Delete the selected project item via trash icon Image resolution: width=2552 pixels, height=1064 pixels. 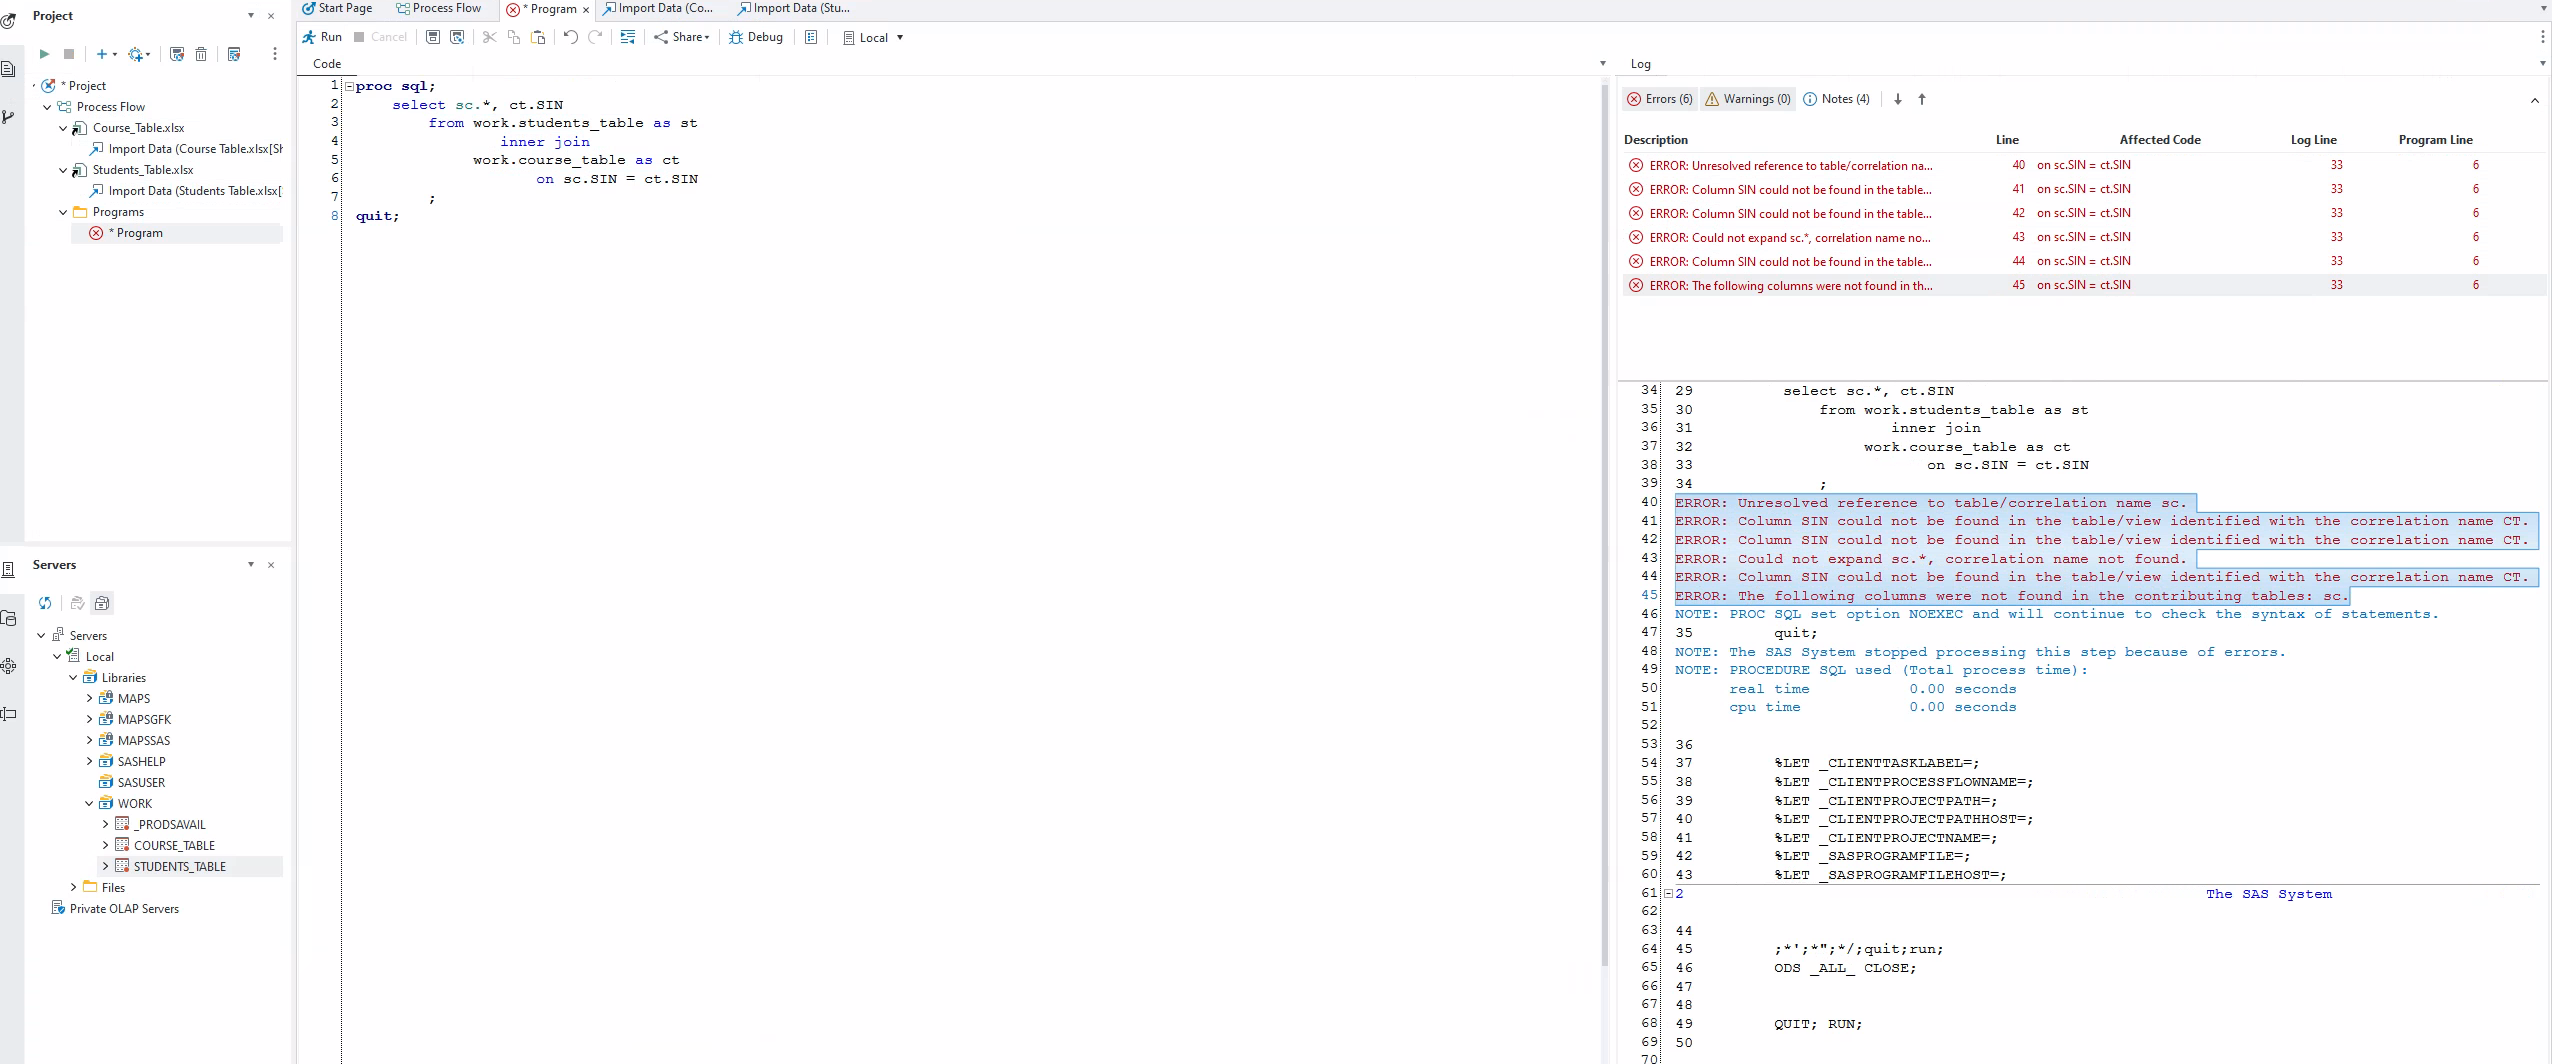tap(200, 54)
